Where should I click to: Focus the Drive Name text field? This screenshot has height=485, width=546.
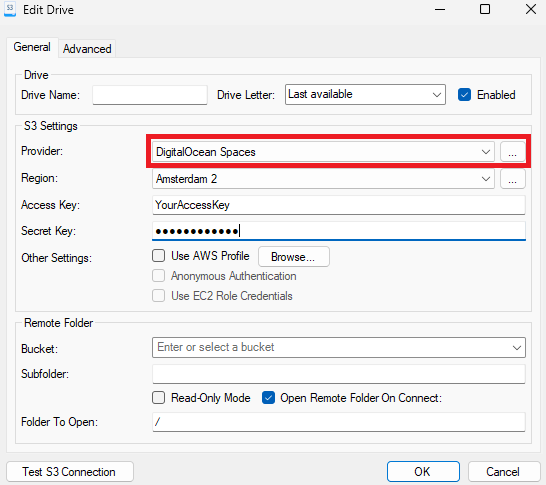click(150, 95)
